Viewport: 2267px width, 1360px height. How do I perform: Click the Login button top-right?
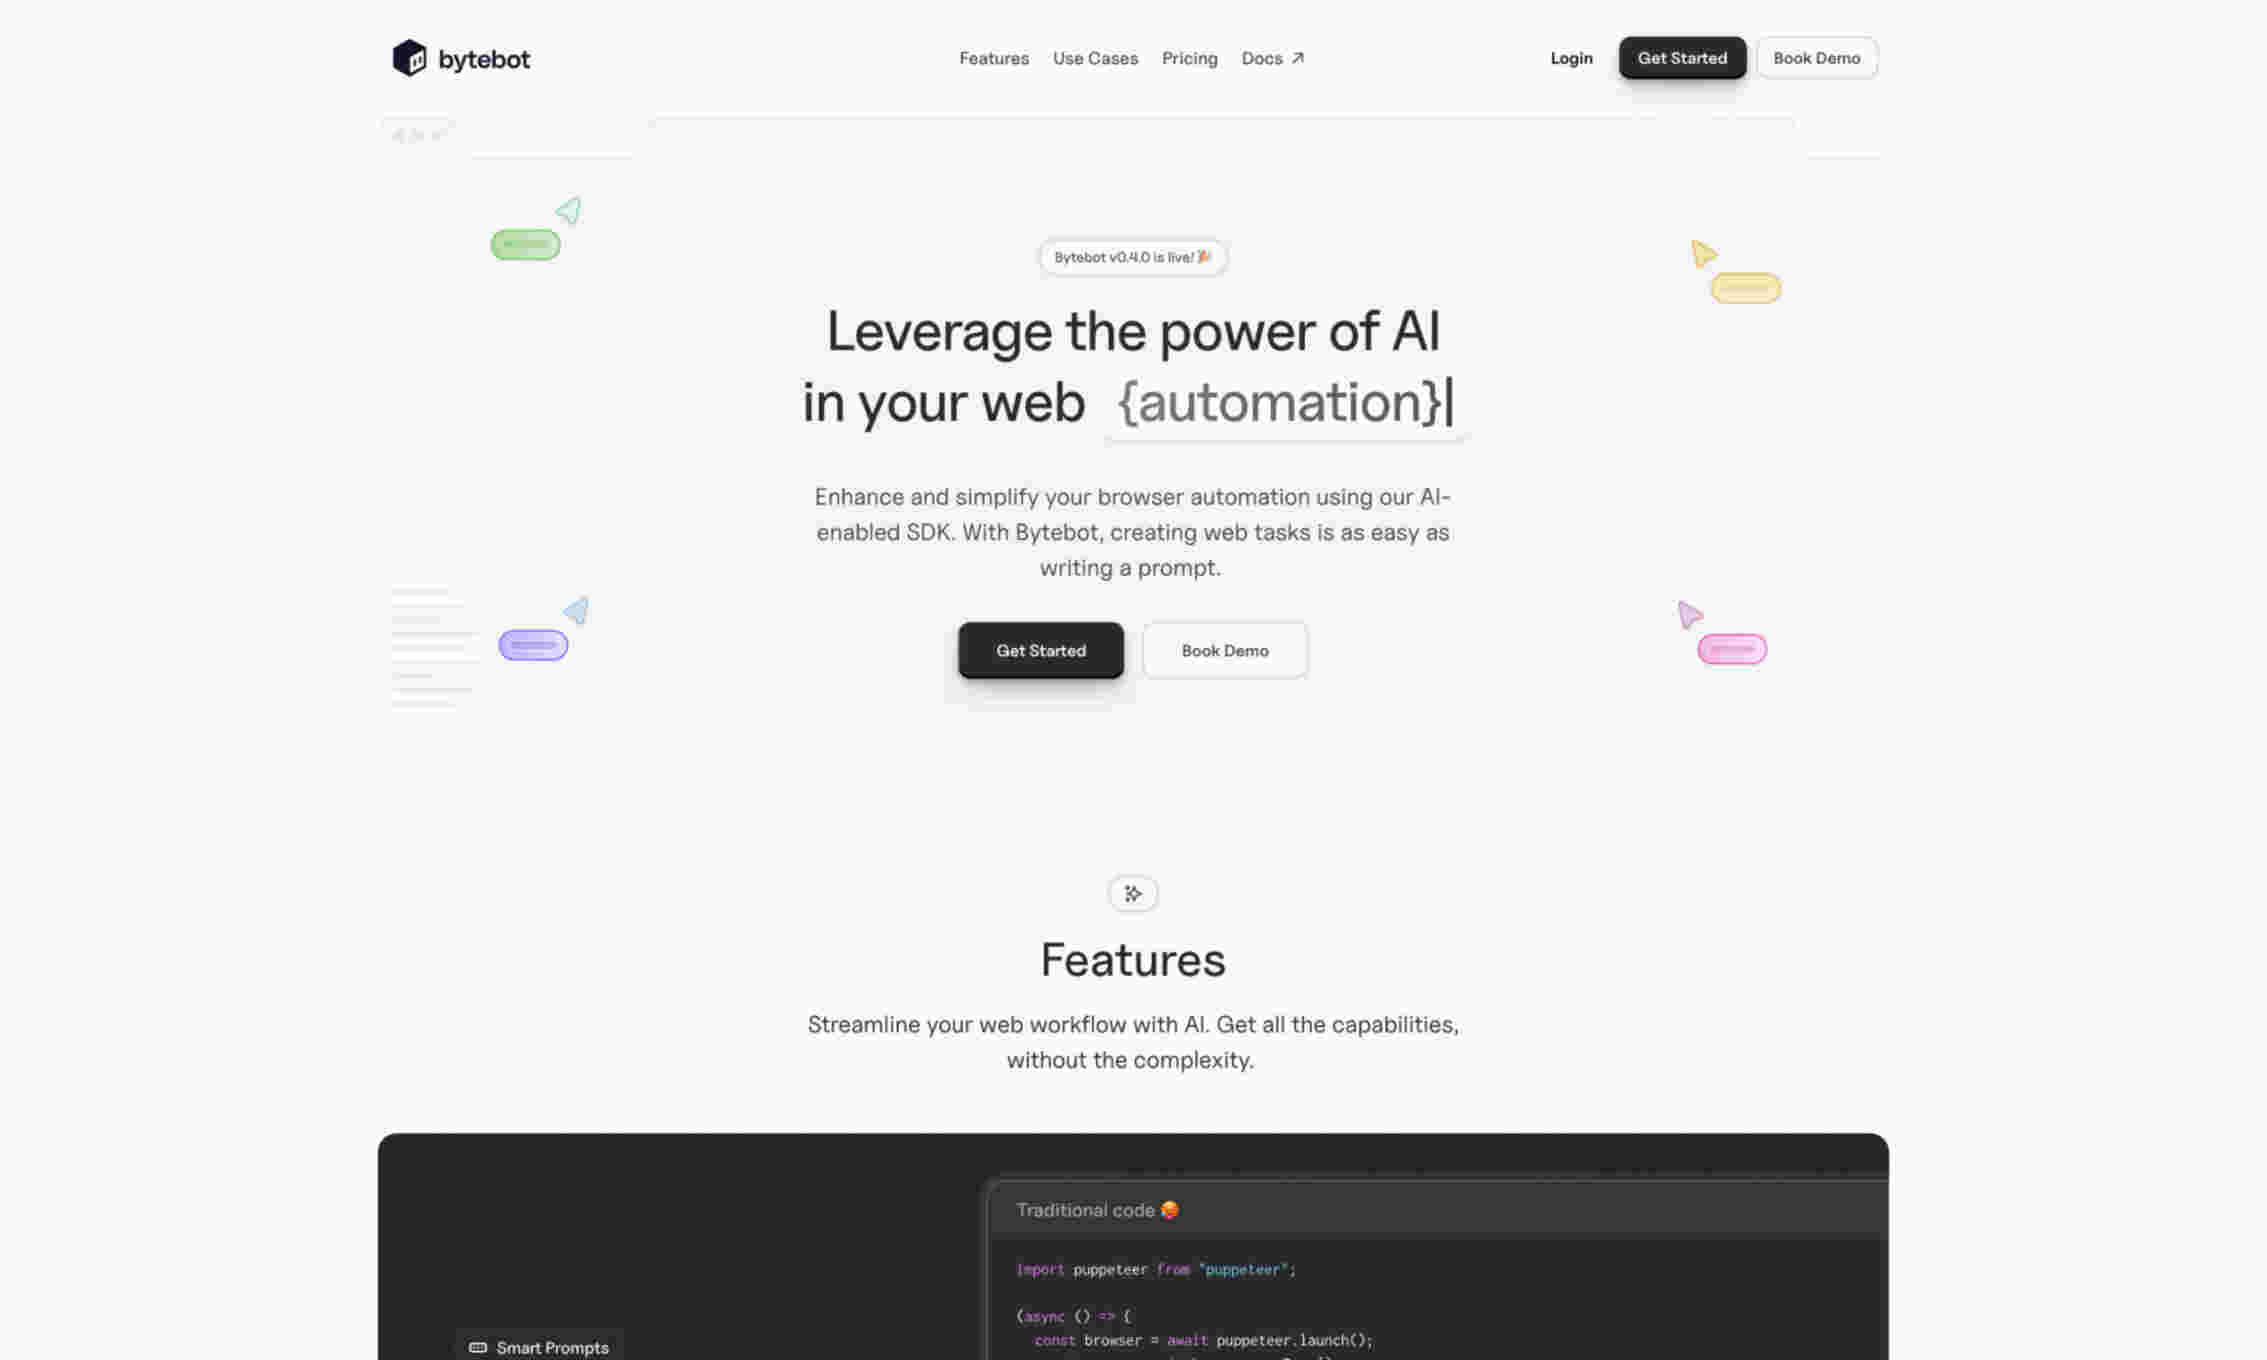tap(1571, 57)
